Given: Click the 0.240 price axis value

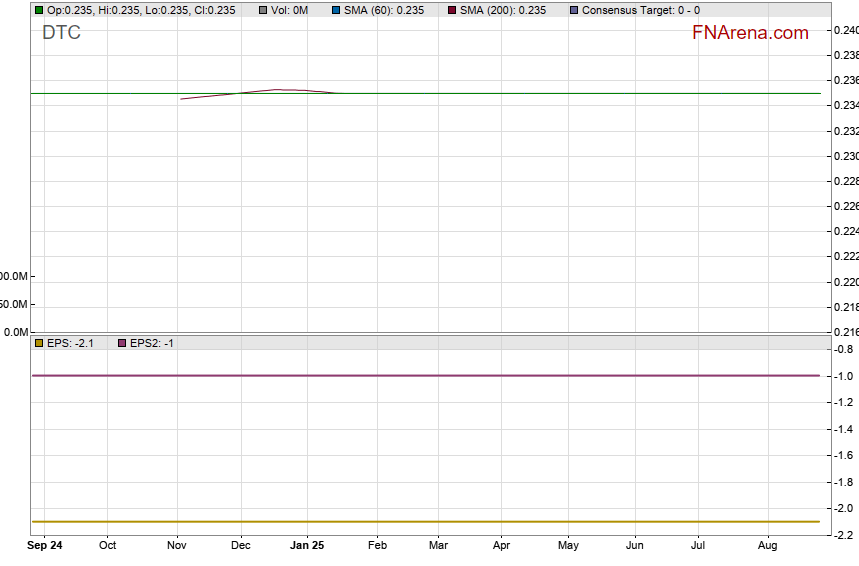Looking at the screenshot, I should 845,30.
